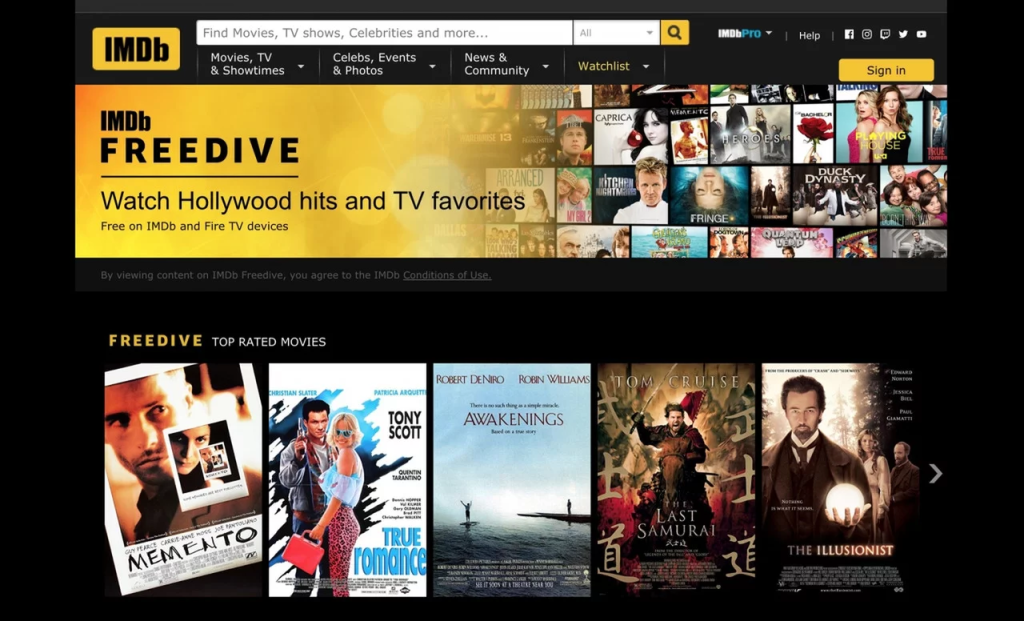Open The Last Samurai poster

pos(676,479)
